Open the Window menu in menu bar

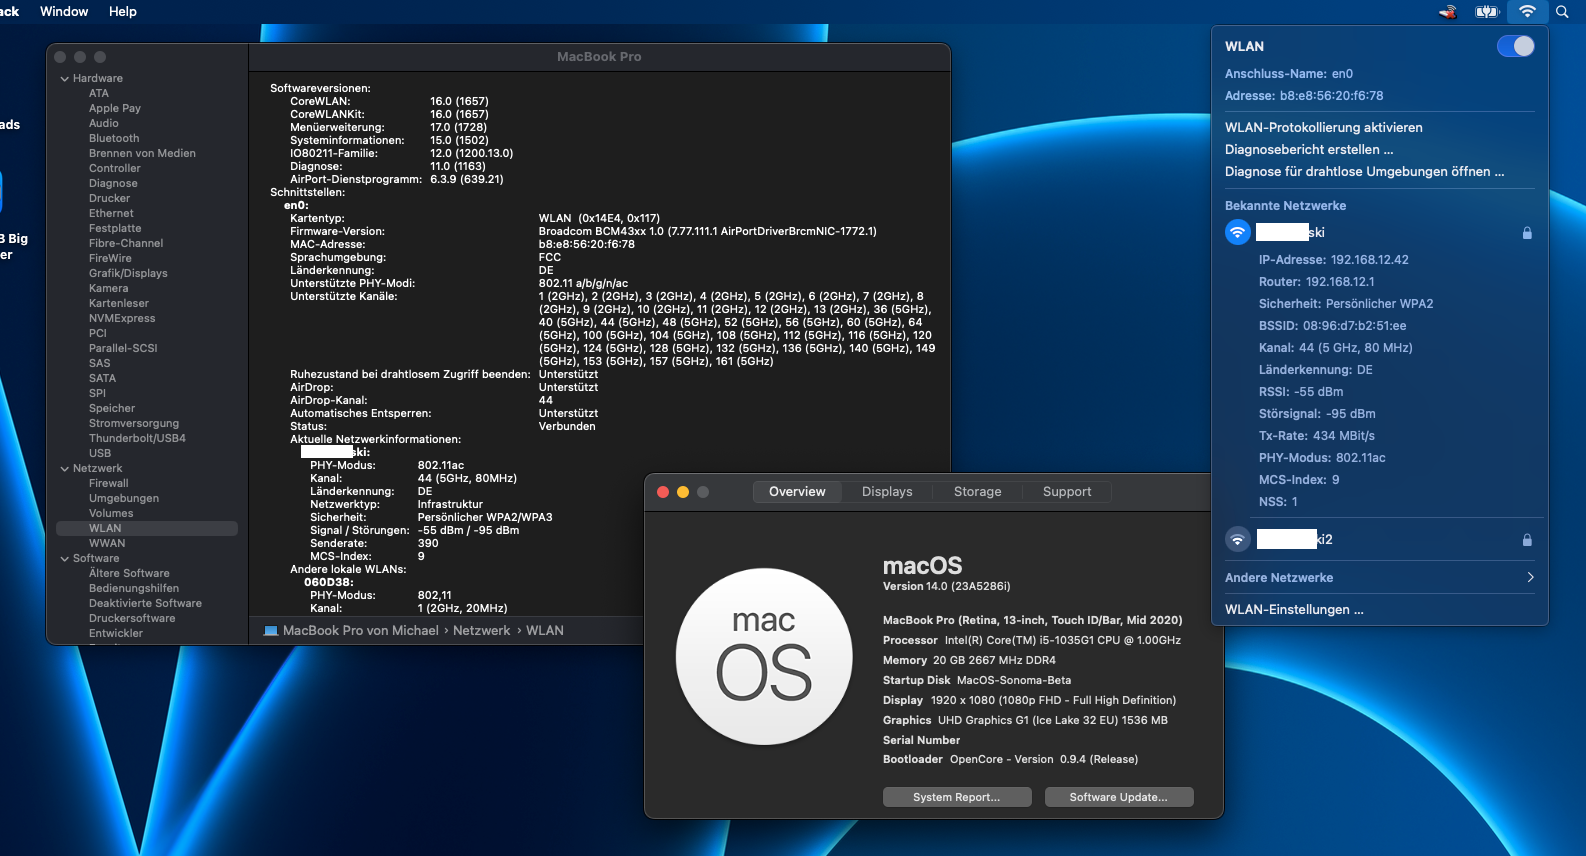(64, 11)
